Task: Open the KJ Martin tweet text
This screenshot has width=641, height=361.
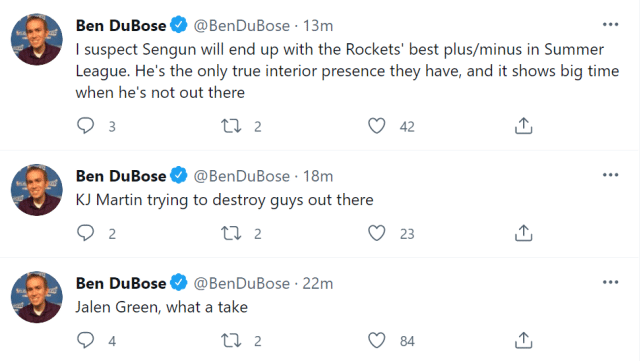Action: (x=224, y=200)
